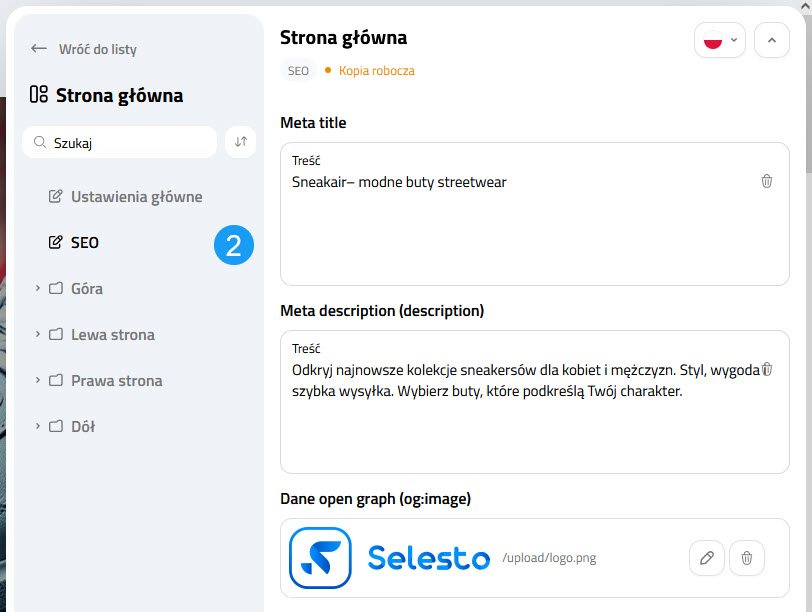Remove logo.png using the trash icon
812x612 pixels.
(747, 558)
